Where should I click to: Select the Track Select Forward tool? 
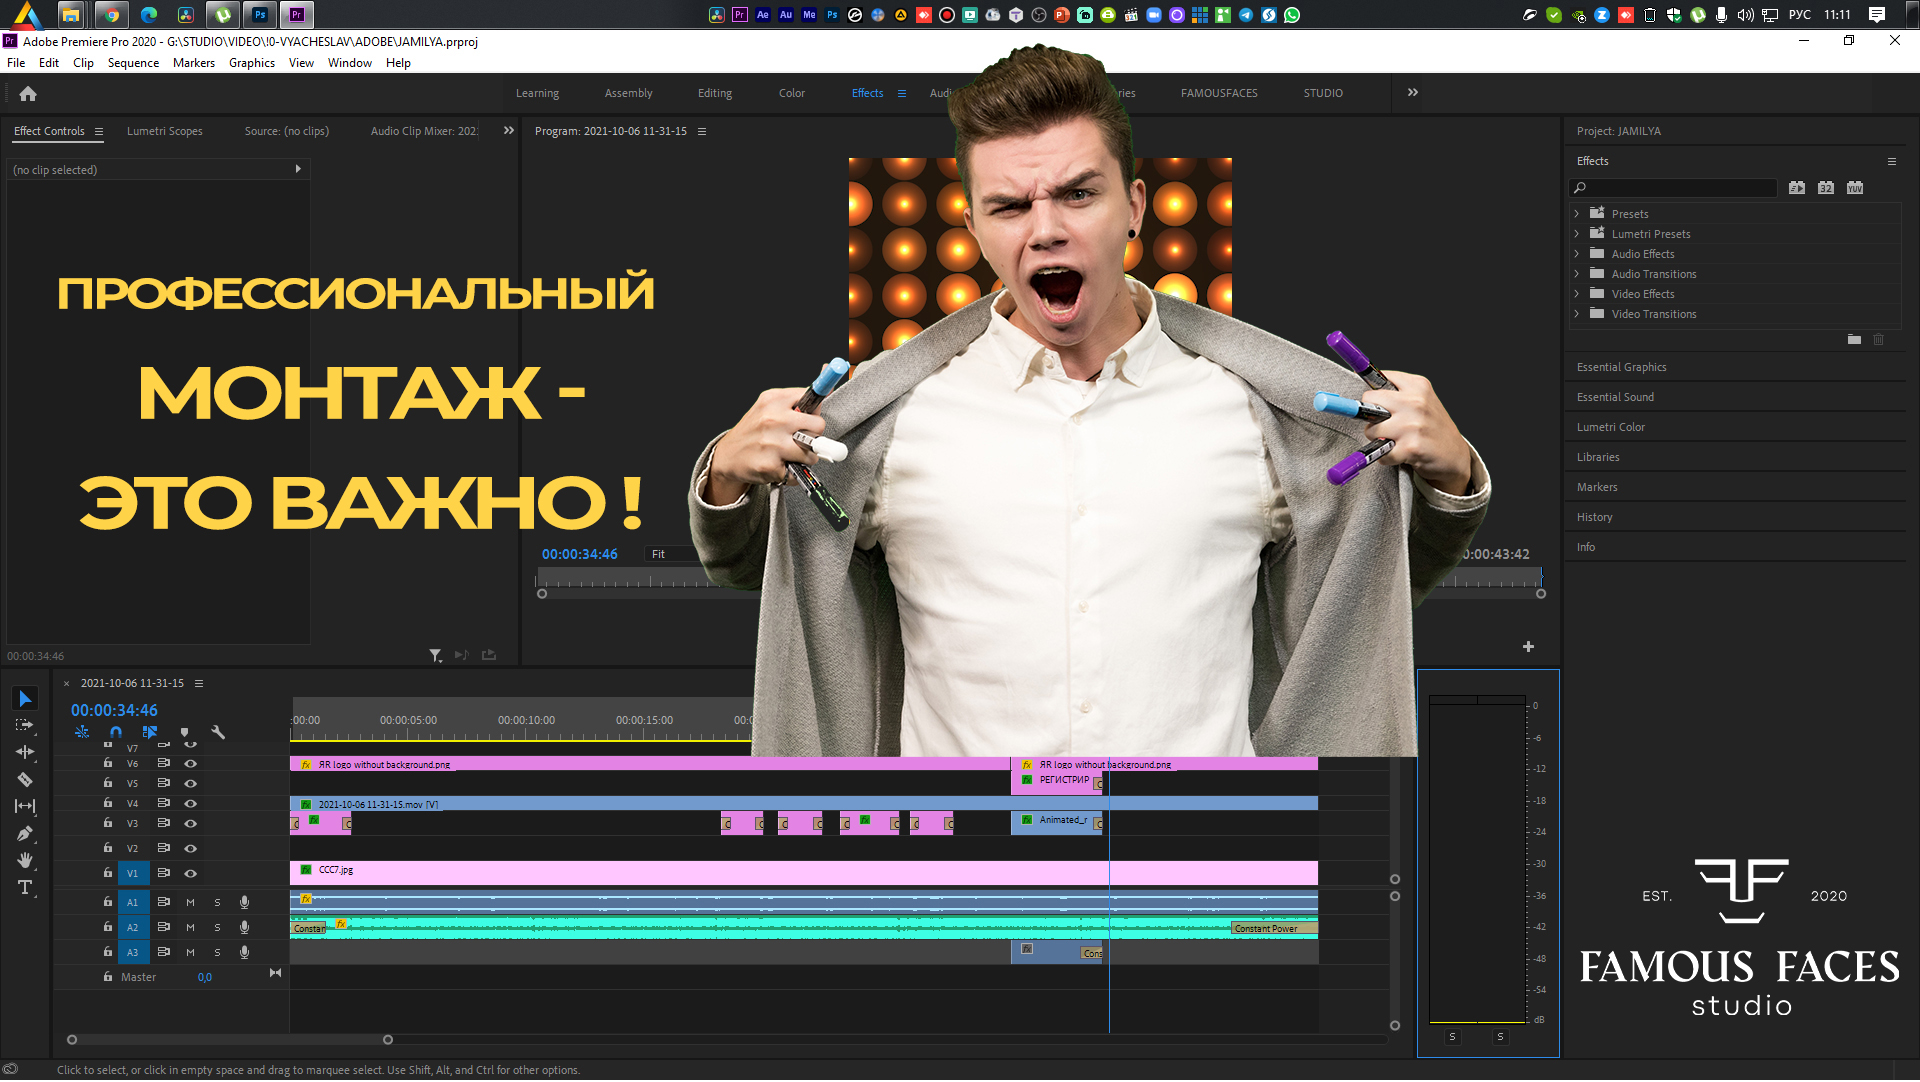(25, 725)
